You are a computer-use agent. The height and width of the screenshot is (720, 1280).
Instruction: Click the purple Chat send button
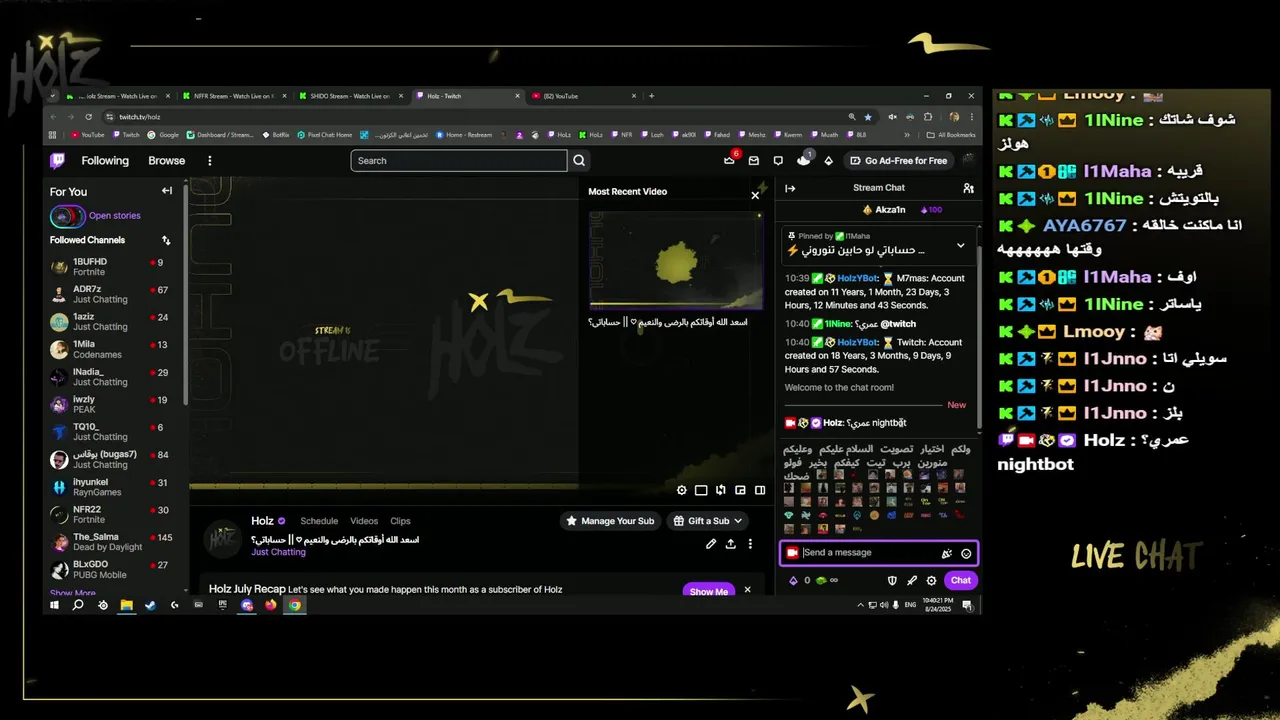click(961, 580)
